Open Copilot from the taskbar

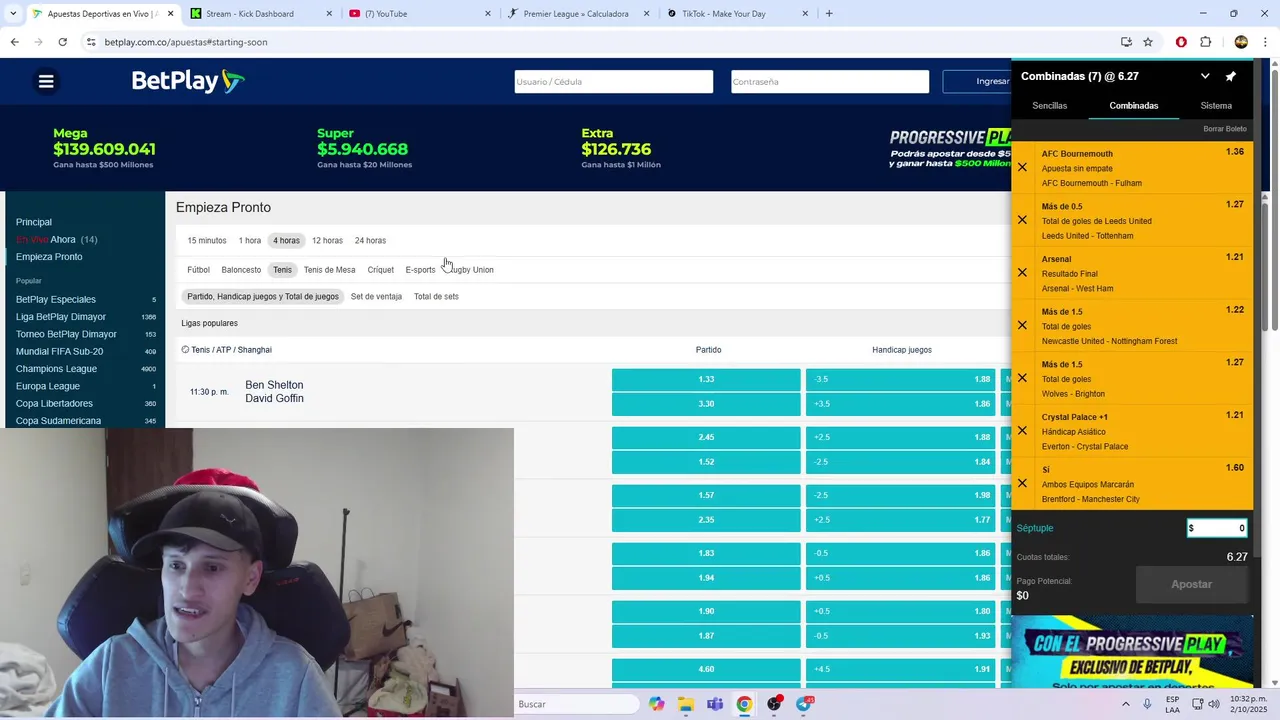656,705
